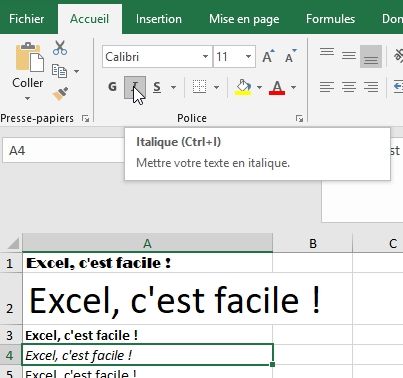
Task: Select row 2 header
Action: [x=11, y=299]
